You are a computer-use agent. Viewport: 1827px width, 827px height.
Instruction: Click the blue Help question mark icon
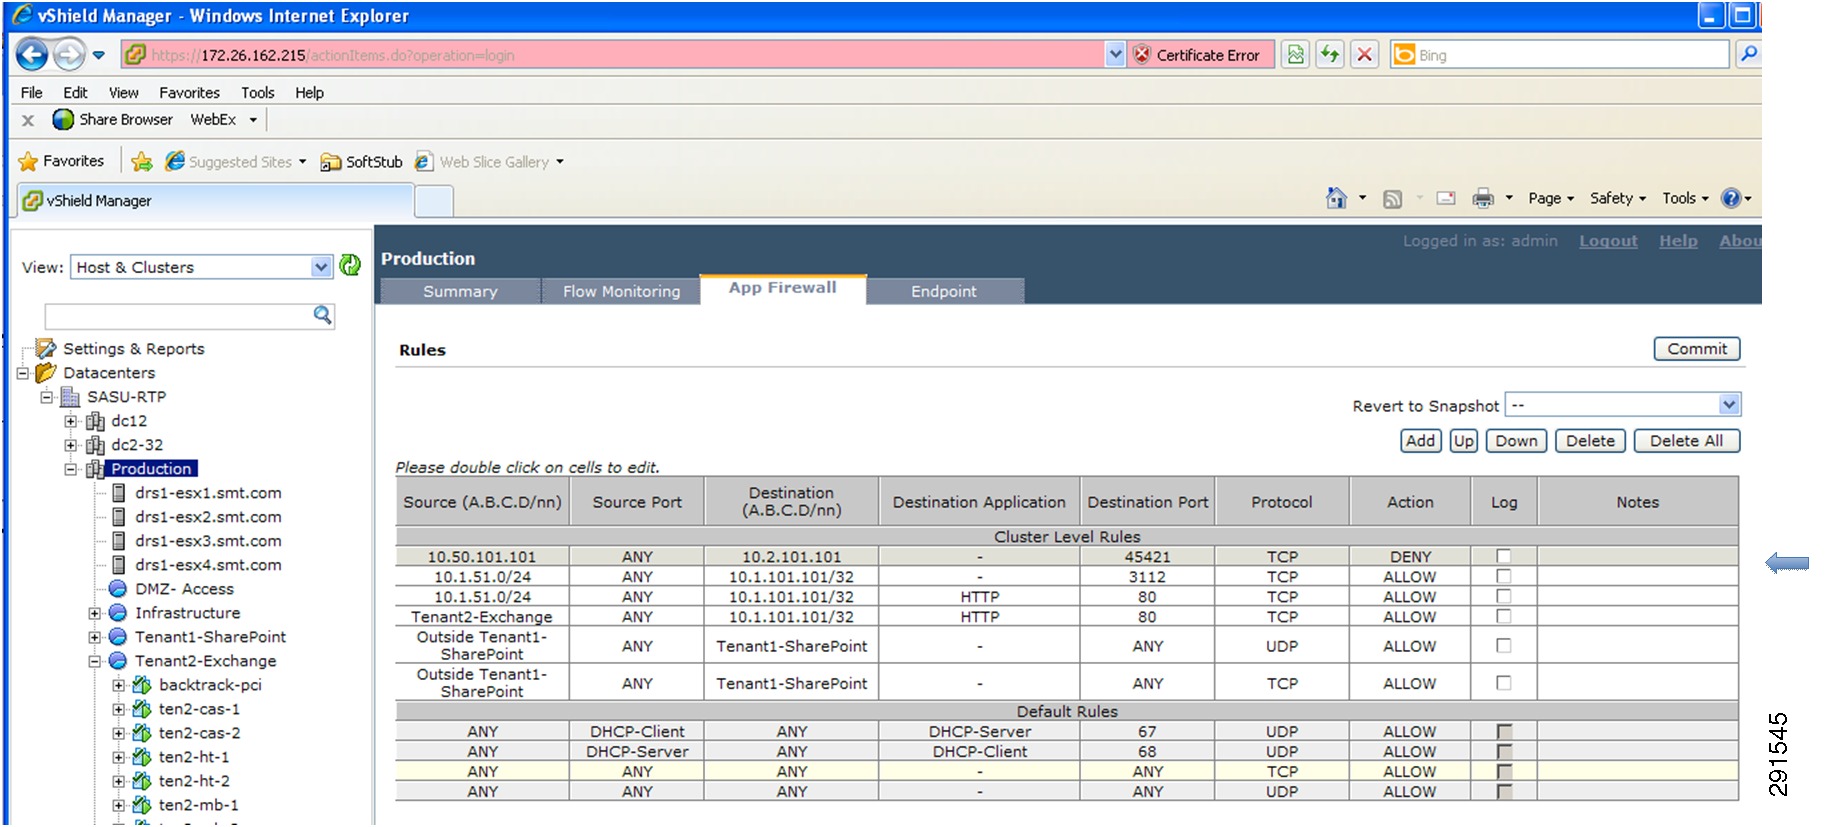coord(1731,198)
